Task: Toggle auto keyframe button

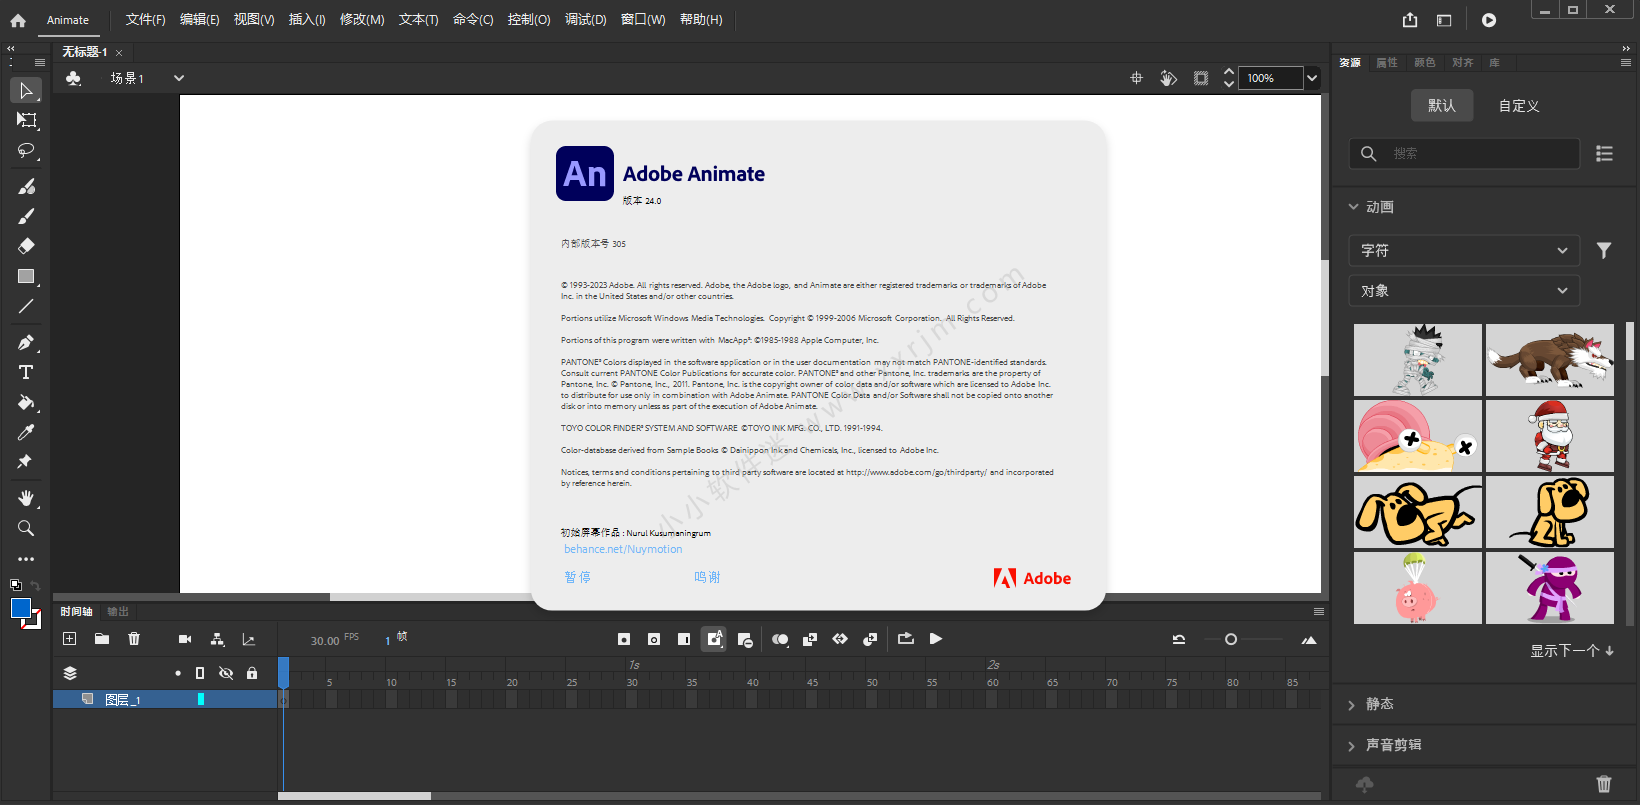Action: [x=714, y=639]
